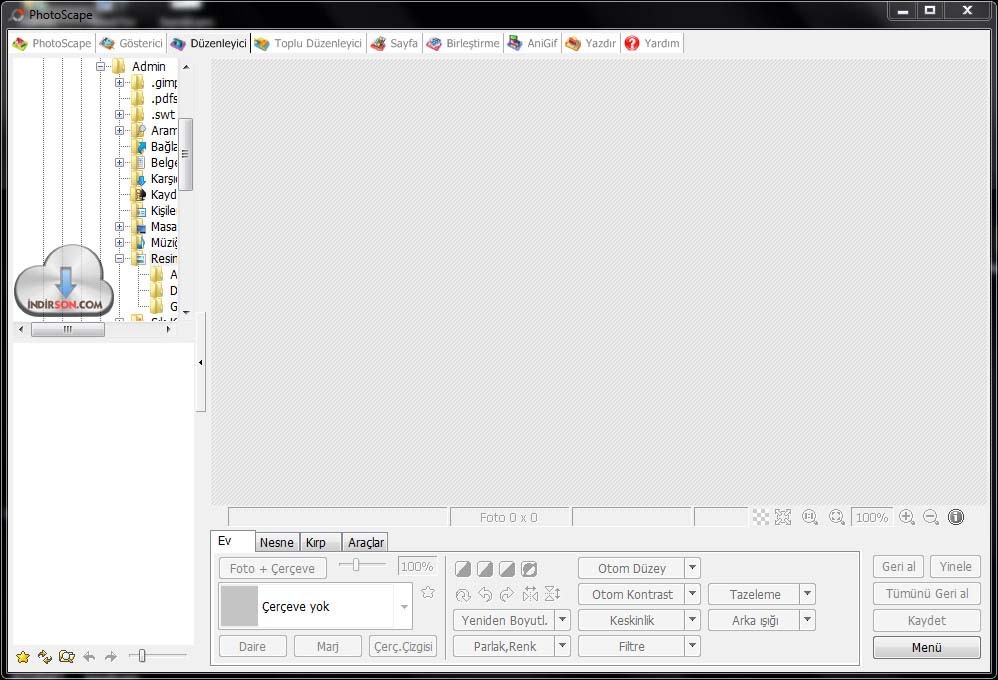Go to the PhotoScape home tab

click(x=52, y=43)
